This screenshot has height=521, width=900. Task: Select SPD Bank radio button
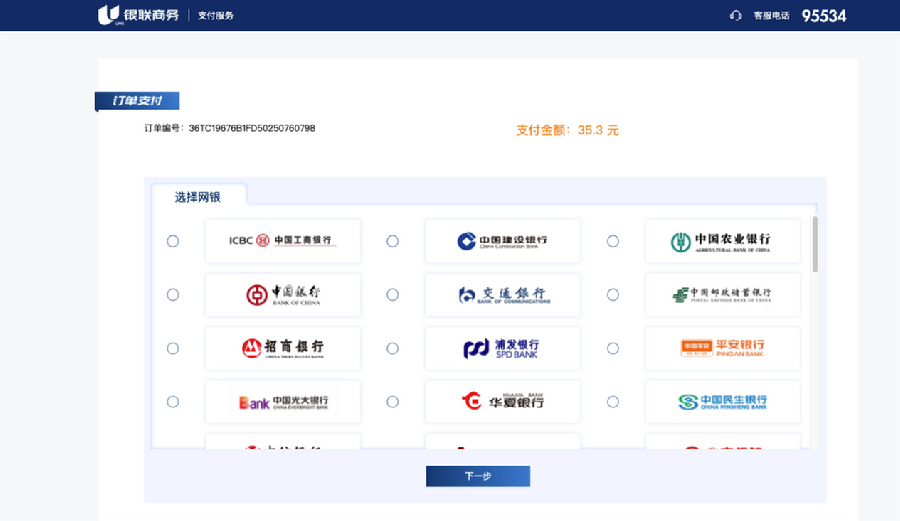coord(393,348)
